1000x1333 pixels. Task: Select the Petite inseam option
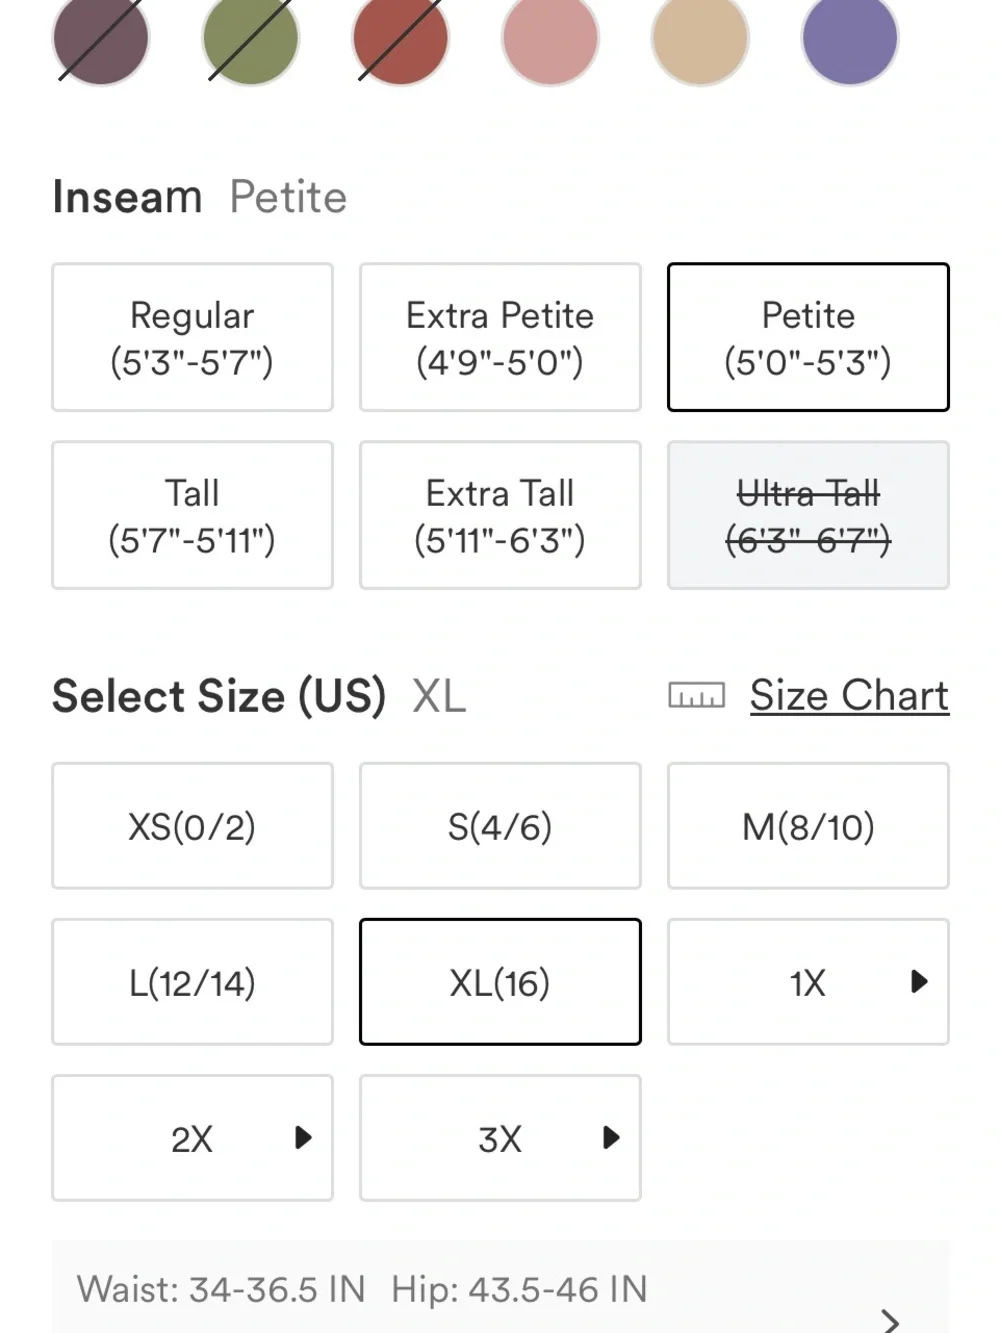[x=808, y=337]
